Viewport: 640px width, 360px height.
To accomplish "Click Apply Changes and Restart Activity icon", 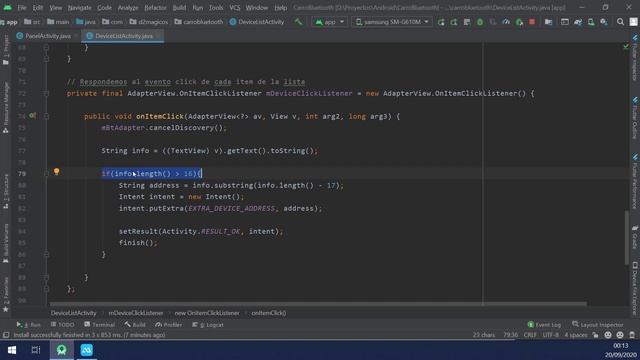I will click(454, 22).
